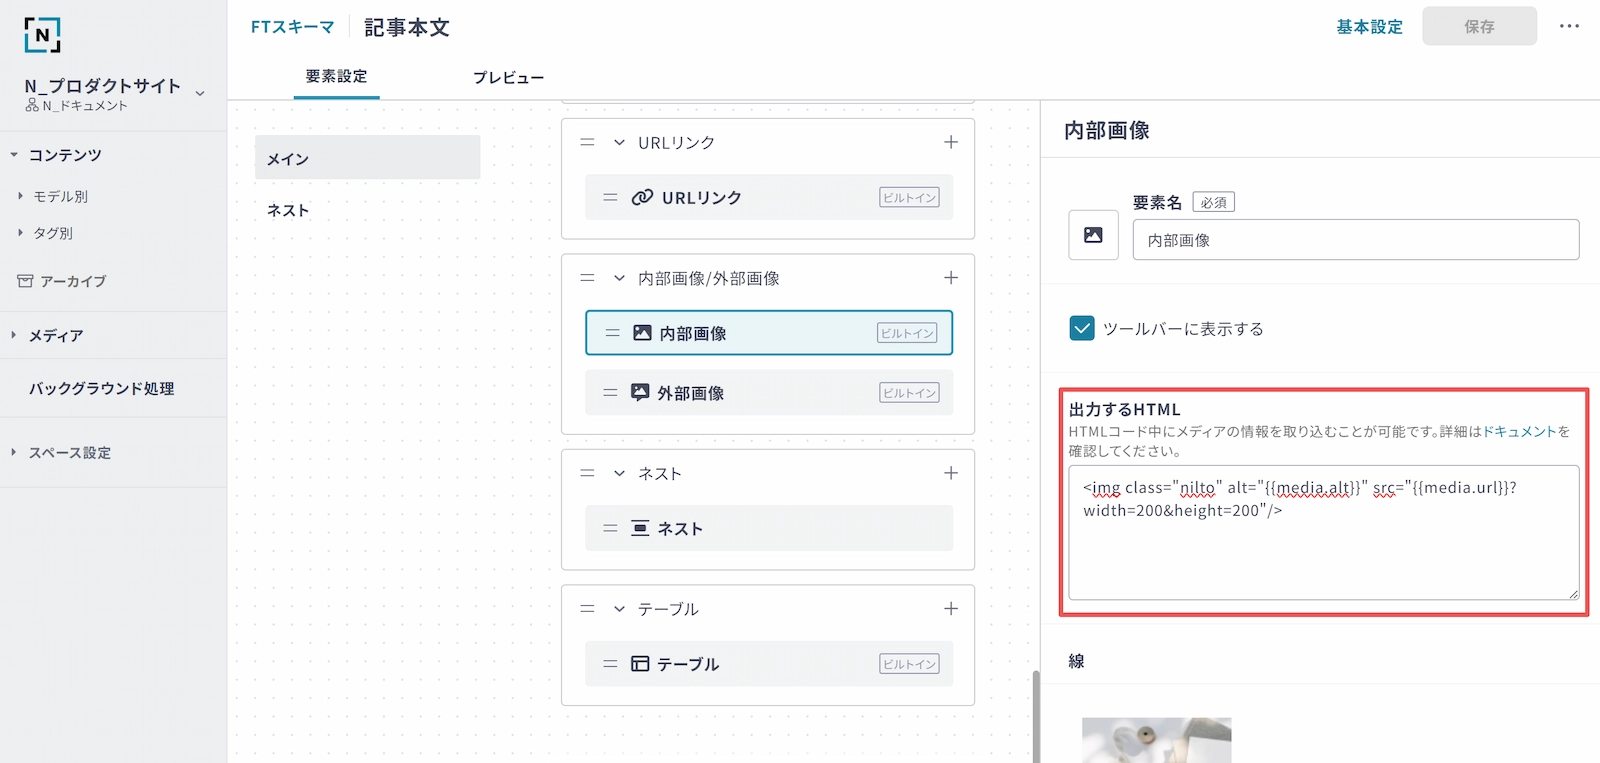Switch to the プレビュー tab

(508, 77)
